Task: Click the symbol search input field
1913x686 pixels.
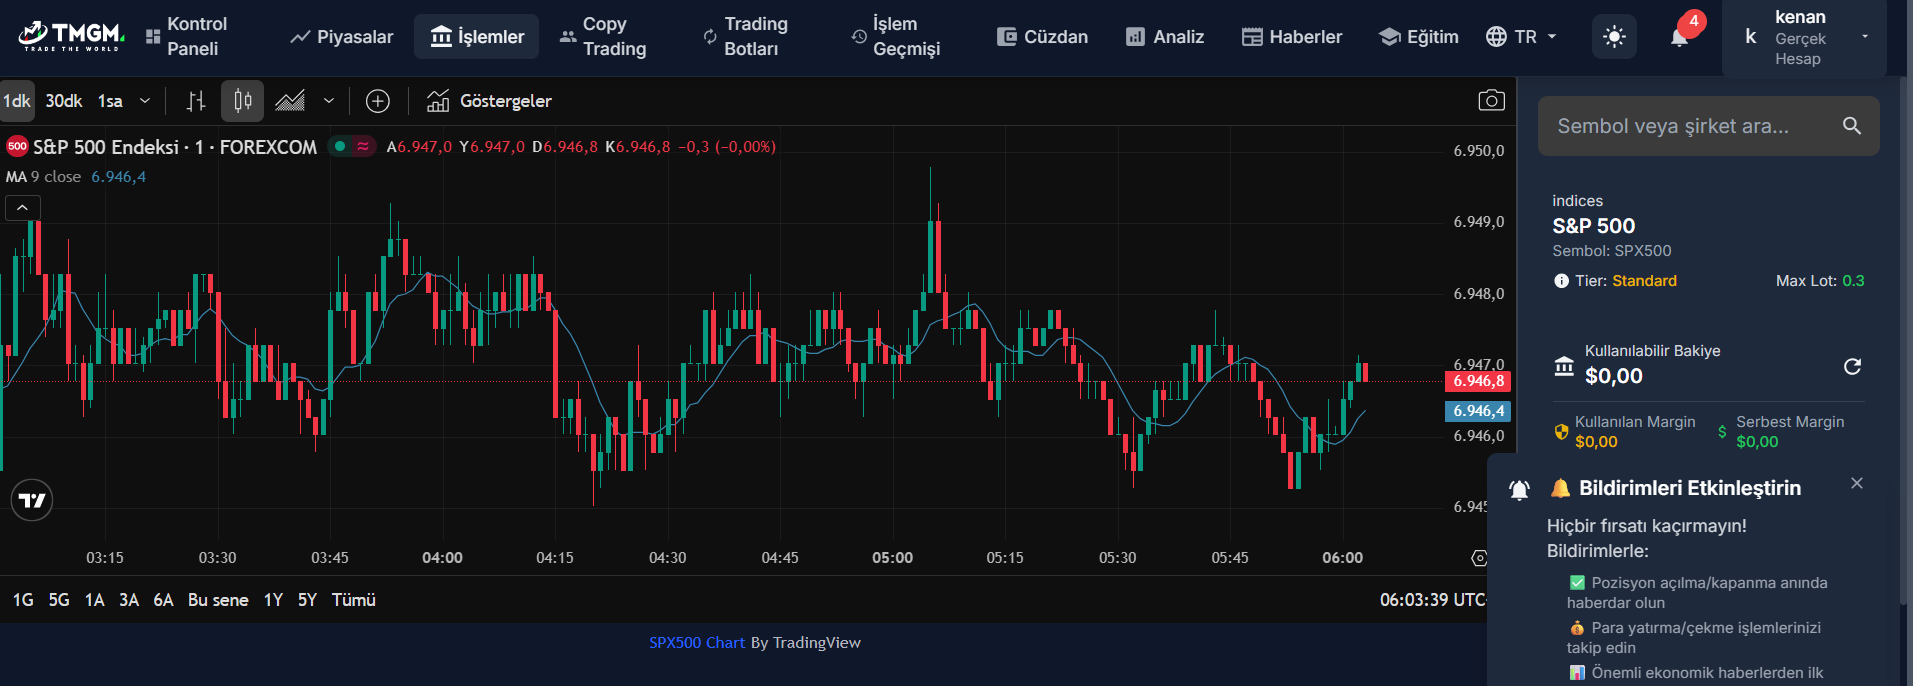Action: pos(1690,126)
